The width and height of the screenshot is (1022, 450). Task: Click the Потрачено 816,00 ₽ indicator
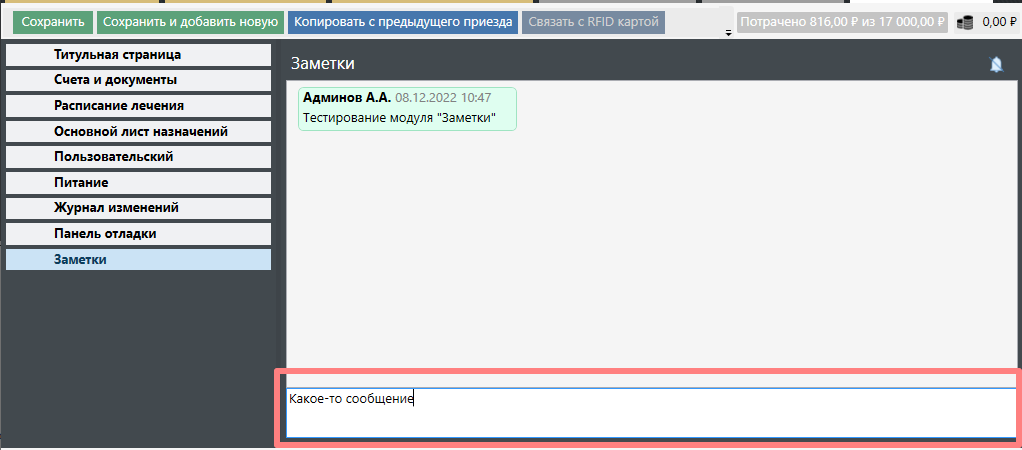(x=841, y=22)
